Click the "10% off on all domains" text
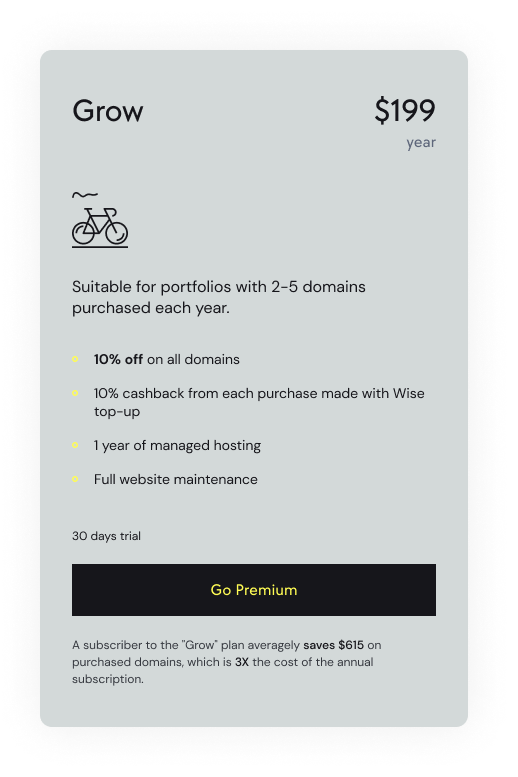 coord(167,359)
